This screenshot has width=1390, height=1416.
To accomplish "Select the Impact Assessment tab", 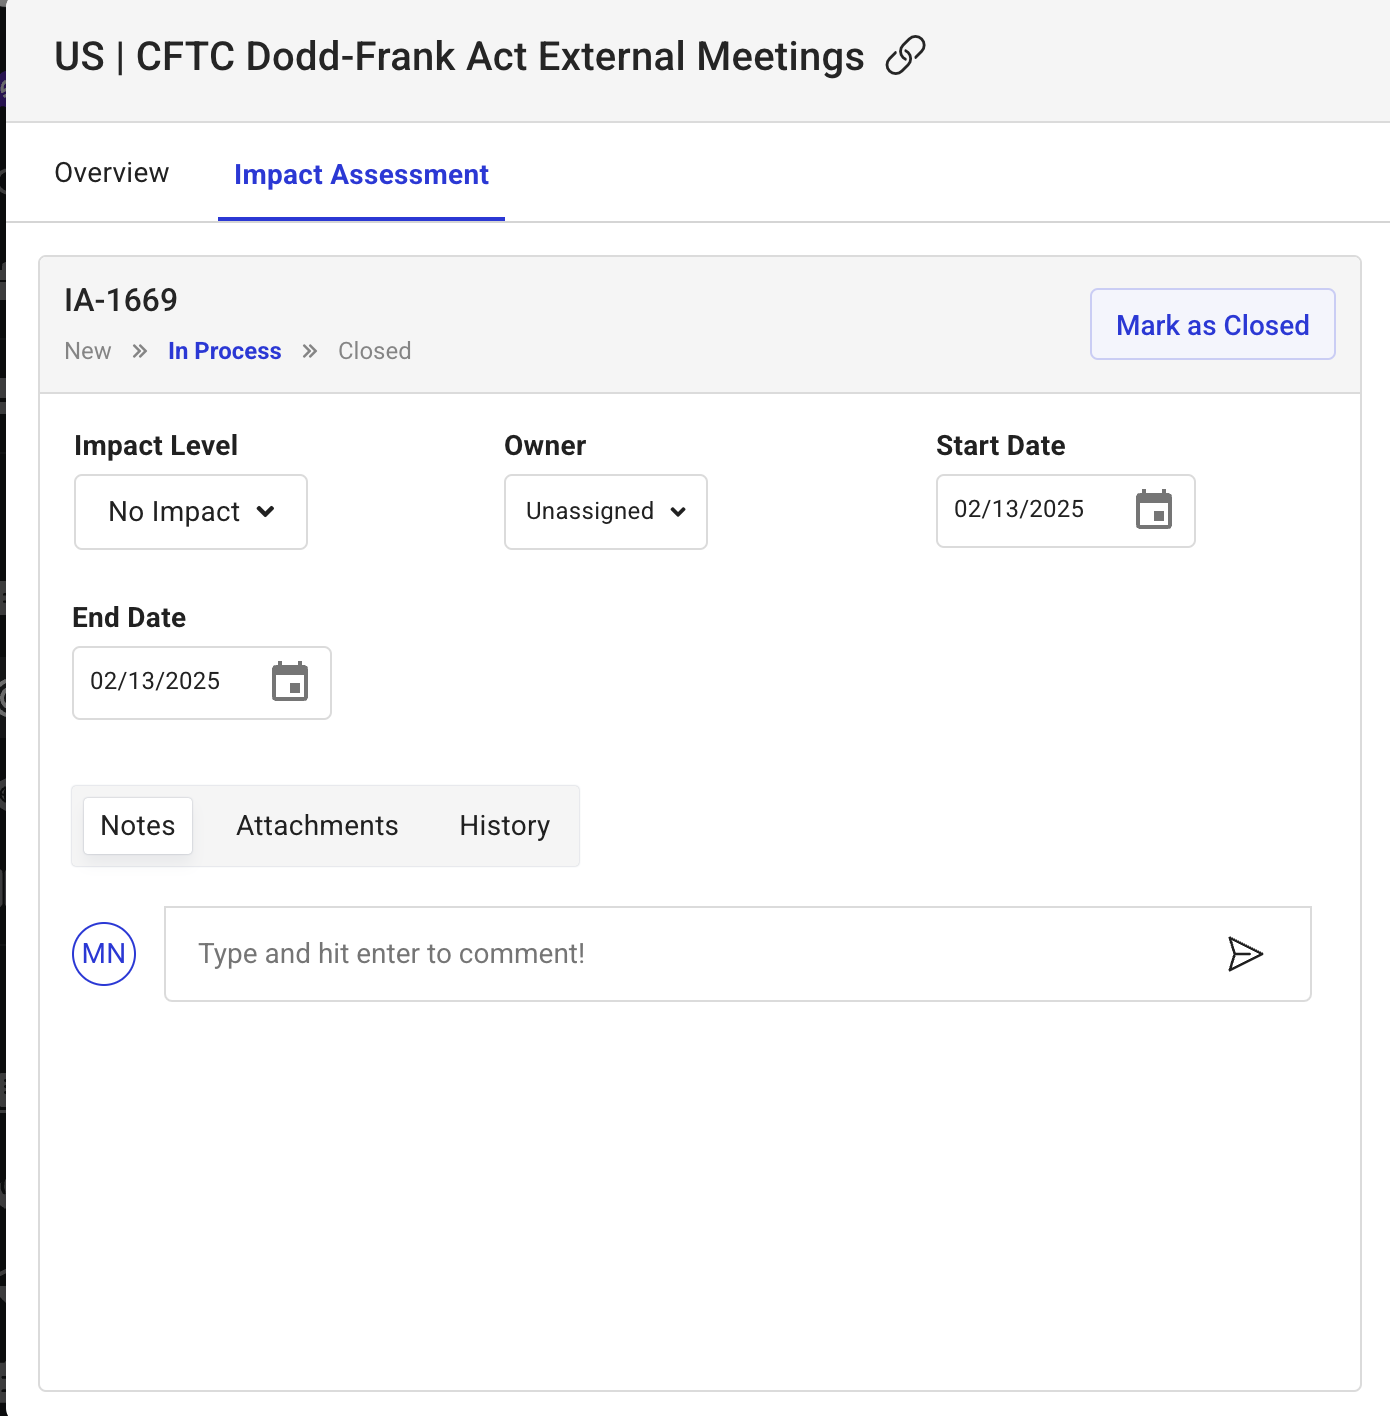I will tap(361, 175).
